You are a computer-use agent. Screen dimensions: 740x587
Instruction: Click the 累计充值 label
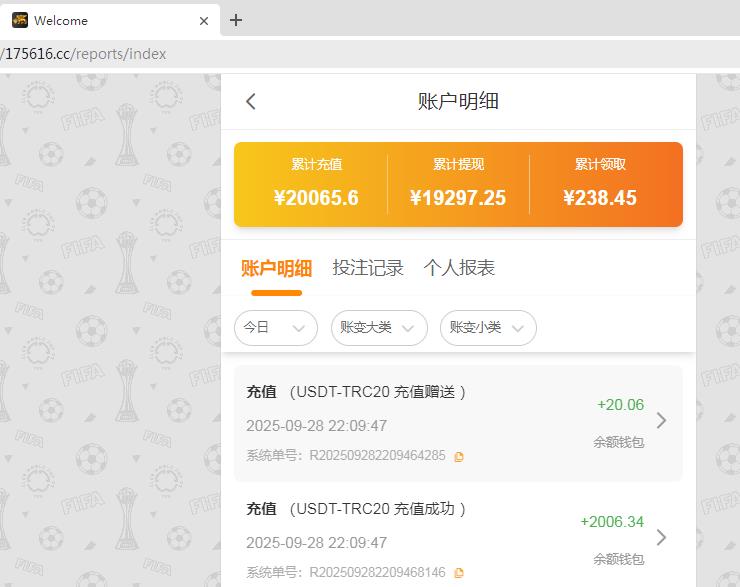click(x=316, y=164)
